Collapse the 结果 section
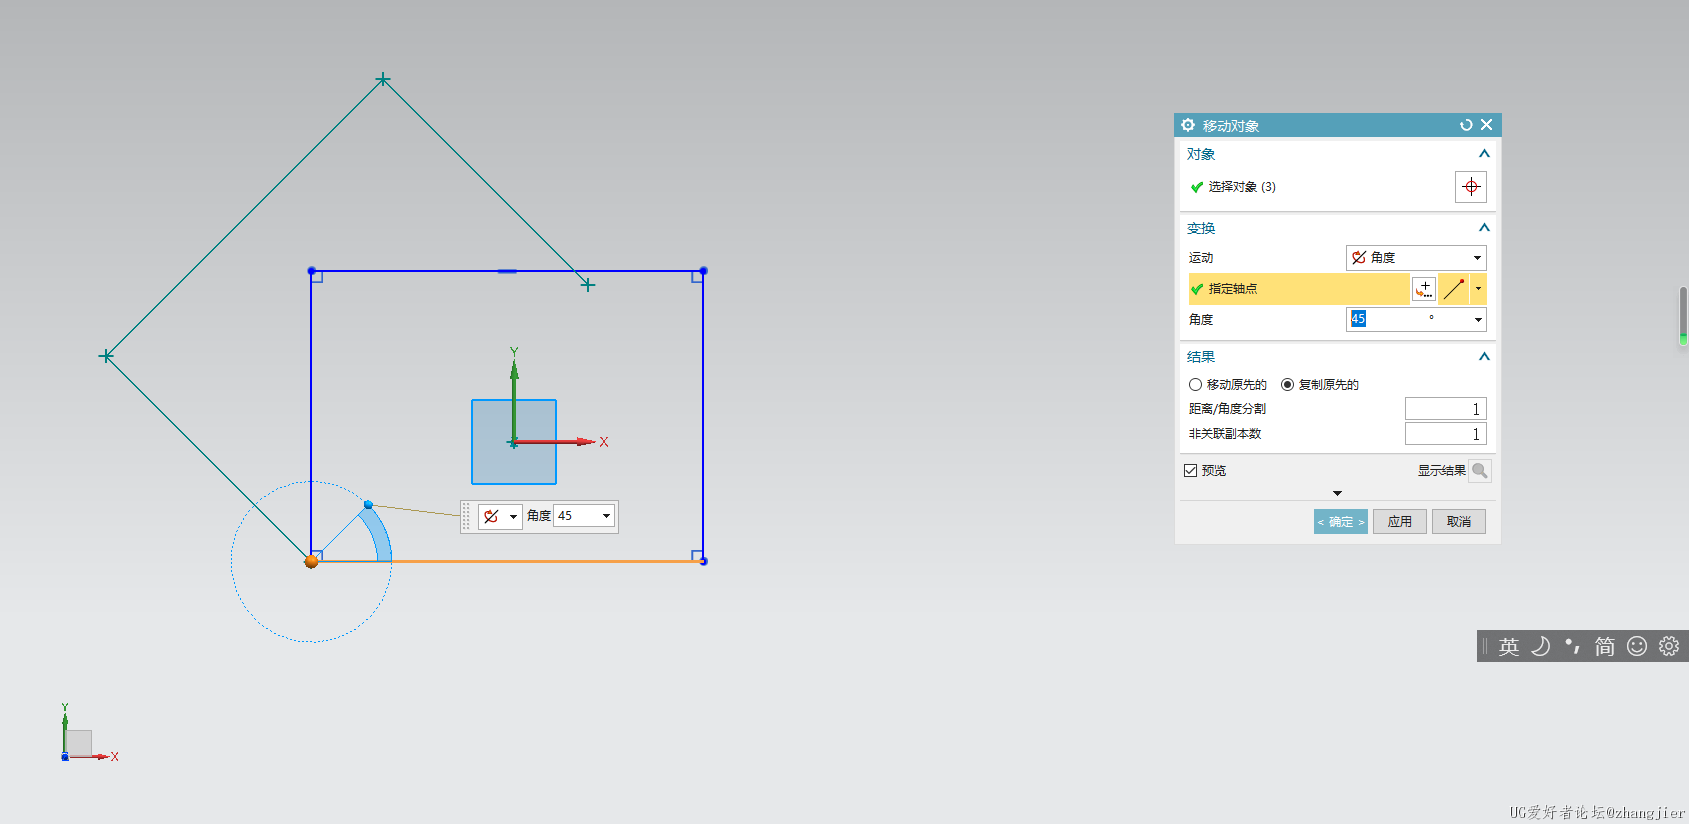Screen dimensions: 1689x824 click(1484, 357)
